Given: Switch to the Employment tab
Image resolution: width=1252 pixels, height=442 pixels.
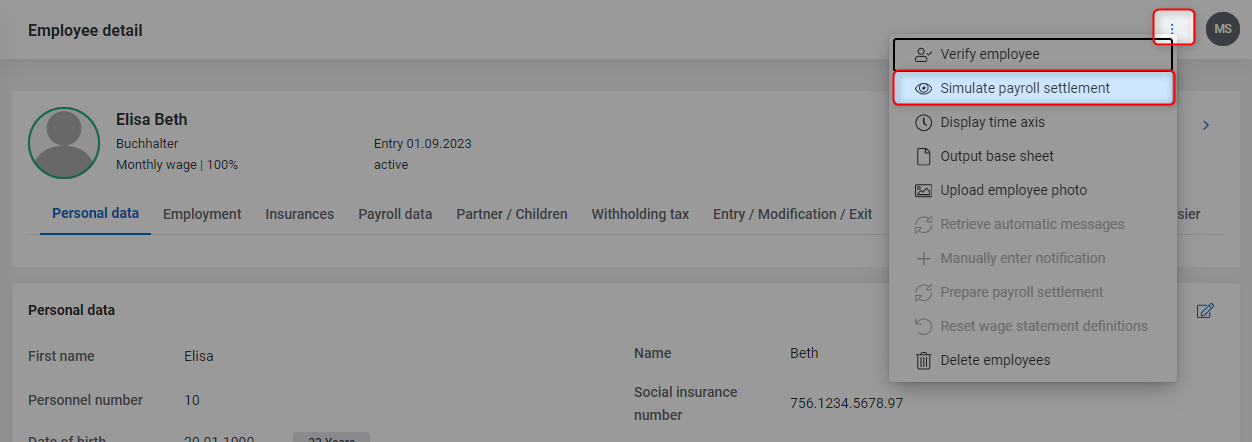Looking at the screenshot, I should click(x=202, y=214).
